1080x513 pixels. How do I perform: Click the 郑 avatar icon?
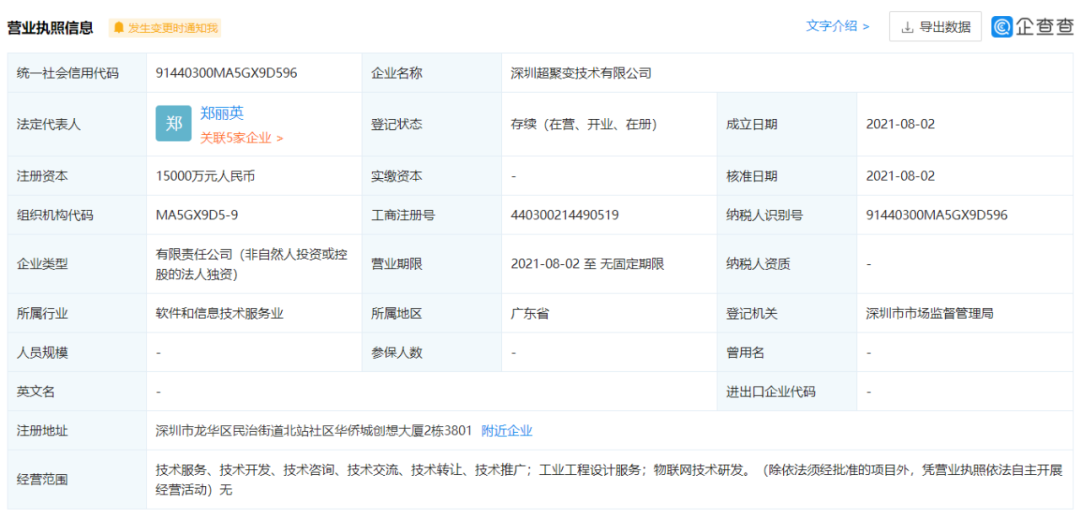click(x=174, y=124)
